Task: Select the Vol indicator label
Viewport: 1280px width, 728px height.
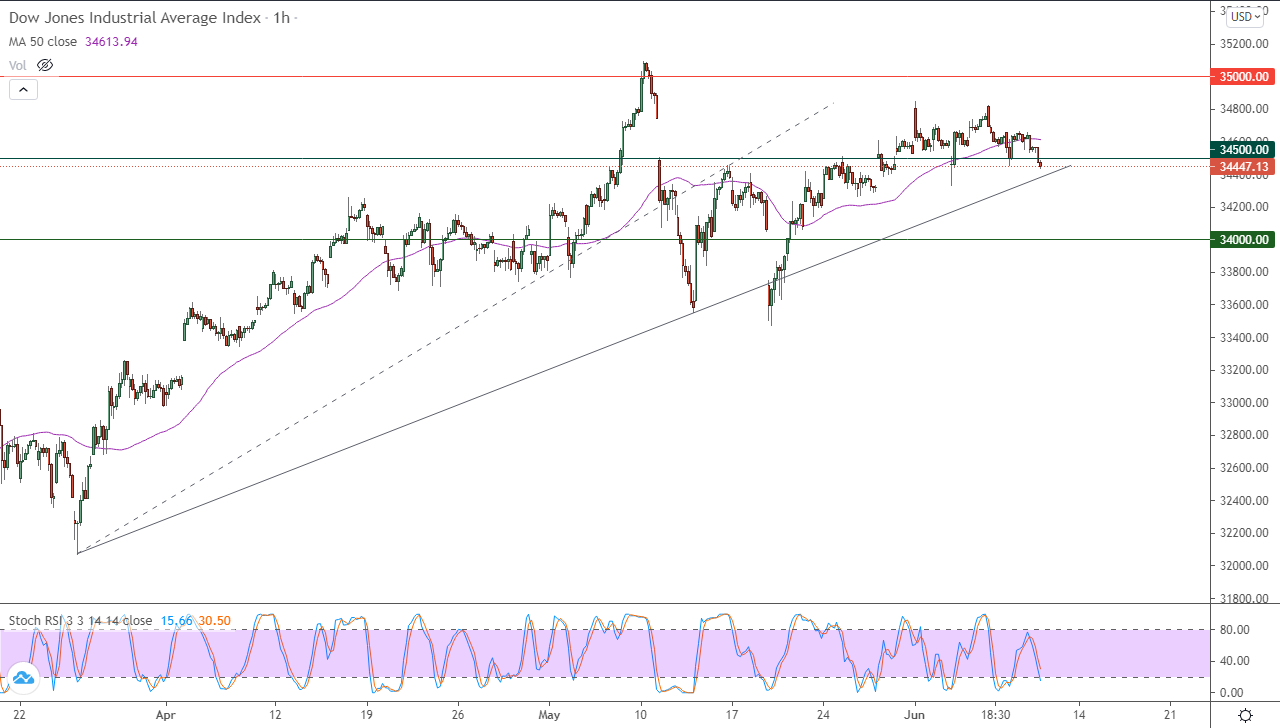Action: pyautogui.click(x=18, y=65)
